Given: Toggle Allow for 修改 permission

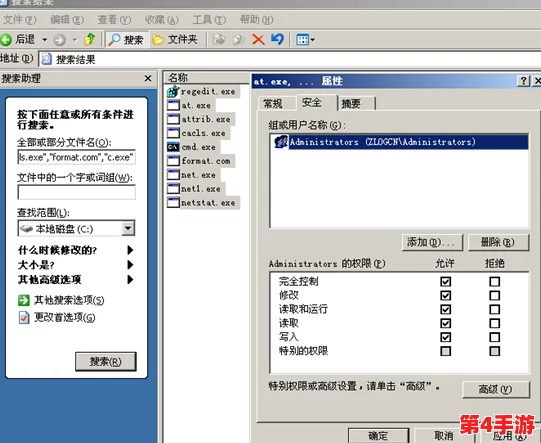Looking at the screenshot, I should 445,295.
